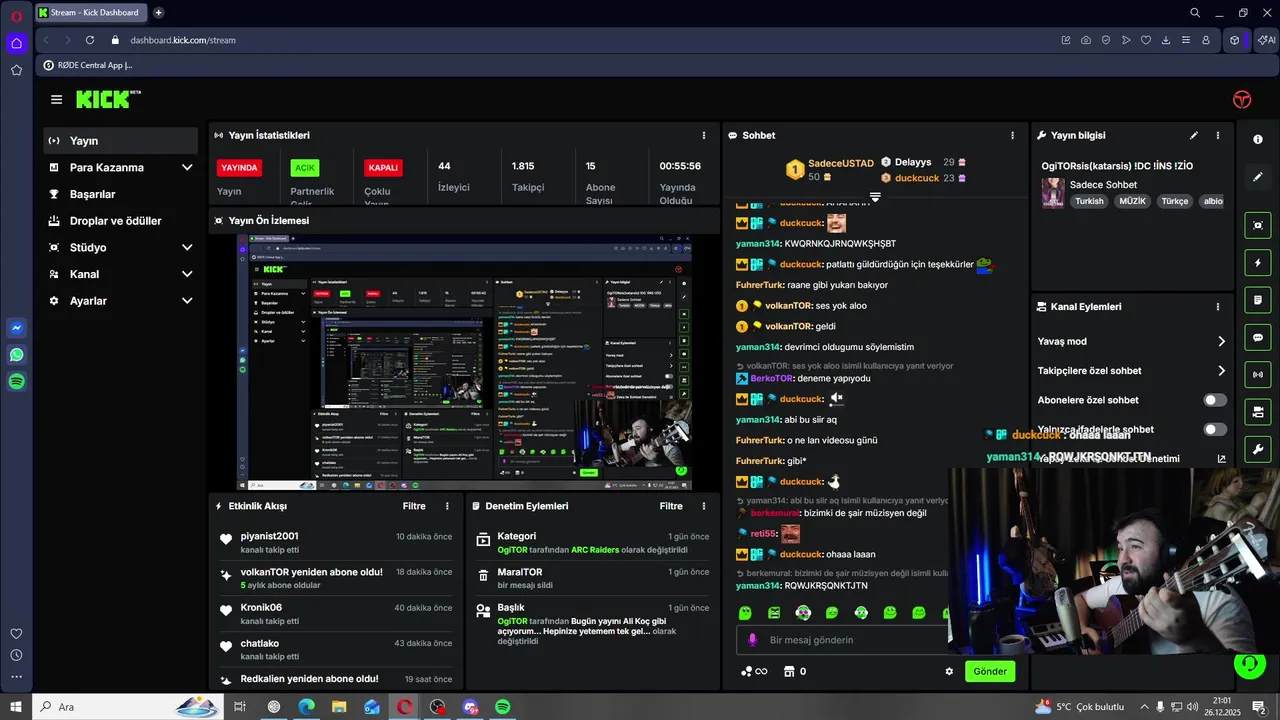This screenshot has width=1280, height=720.
Task: Open Takipçilere özel sohbet options arrow
Action: [1221, 371]
